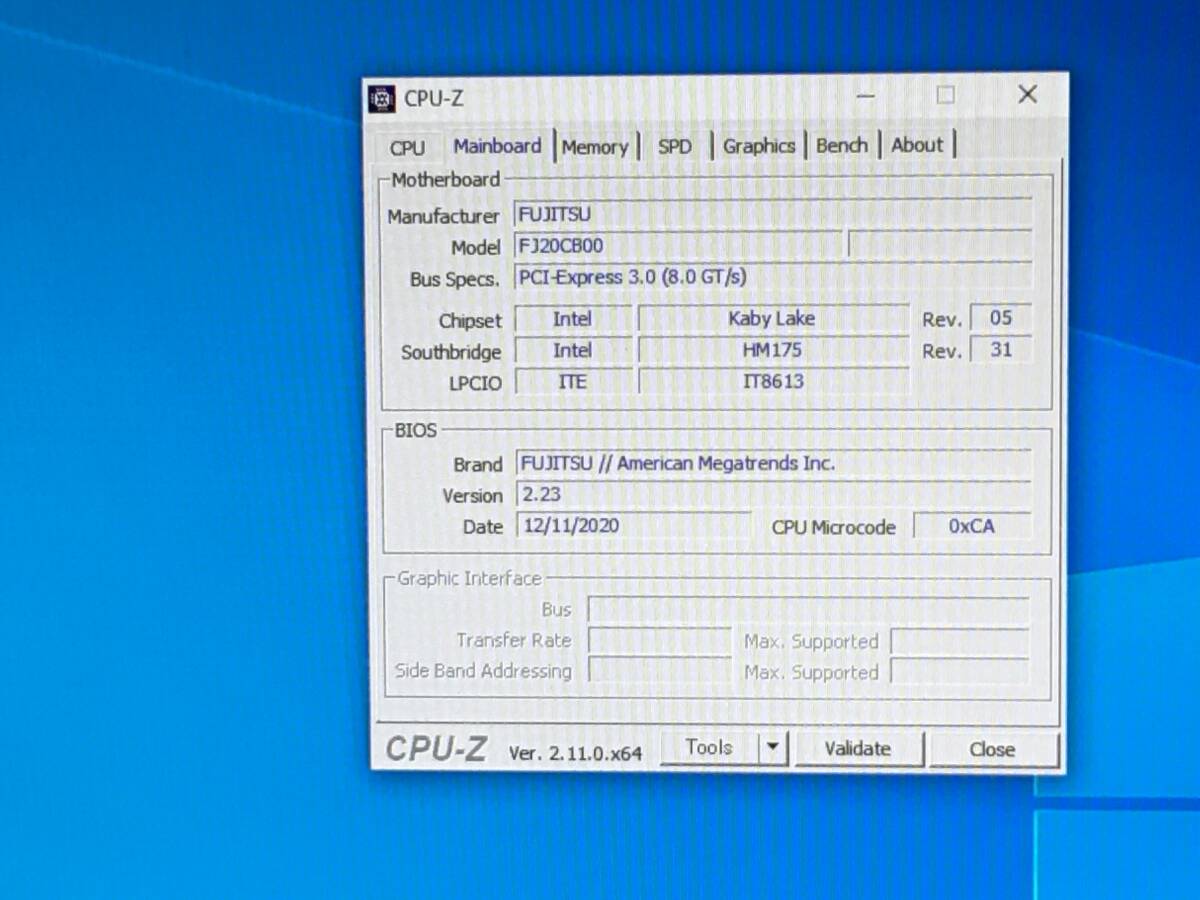Image resolution: width=1200 pixels, height=900 pixels.
Task: Click the CPU Microcode label
Action: tap(833, 527)
